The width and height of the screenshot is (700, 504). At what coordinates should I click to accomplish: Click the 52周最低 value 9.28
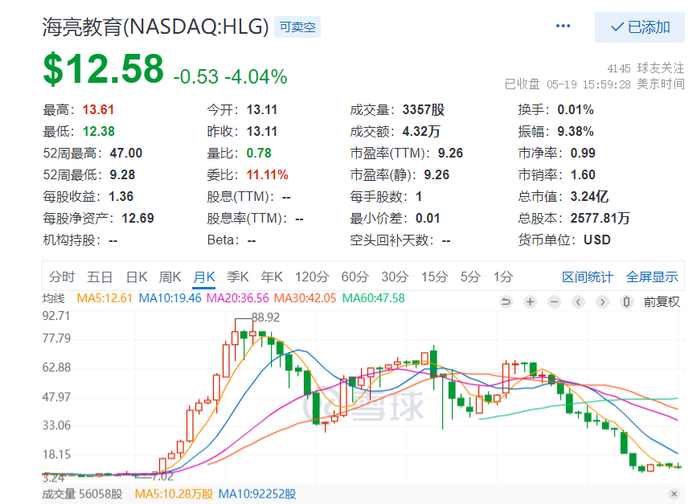coord(122,175)
